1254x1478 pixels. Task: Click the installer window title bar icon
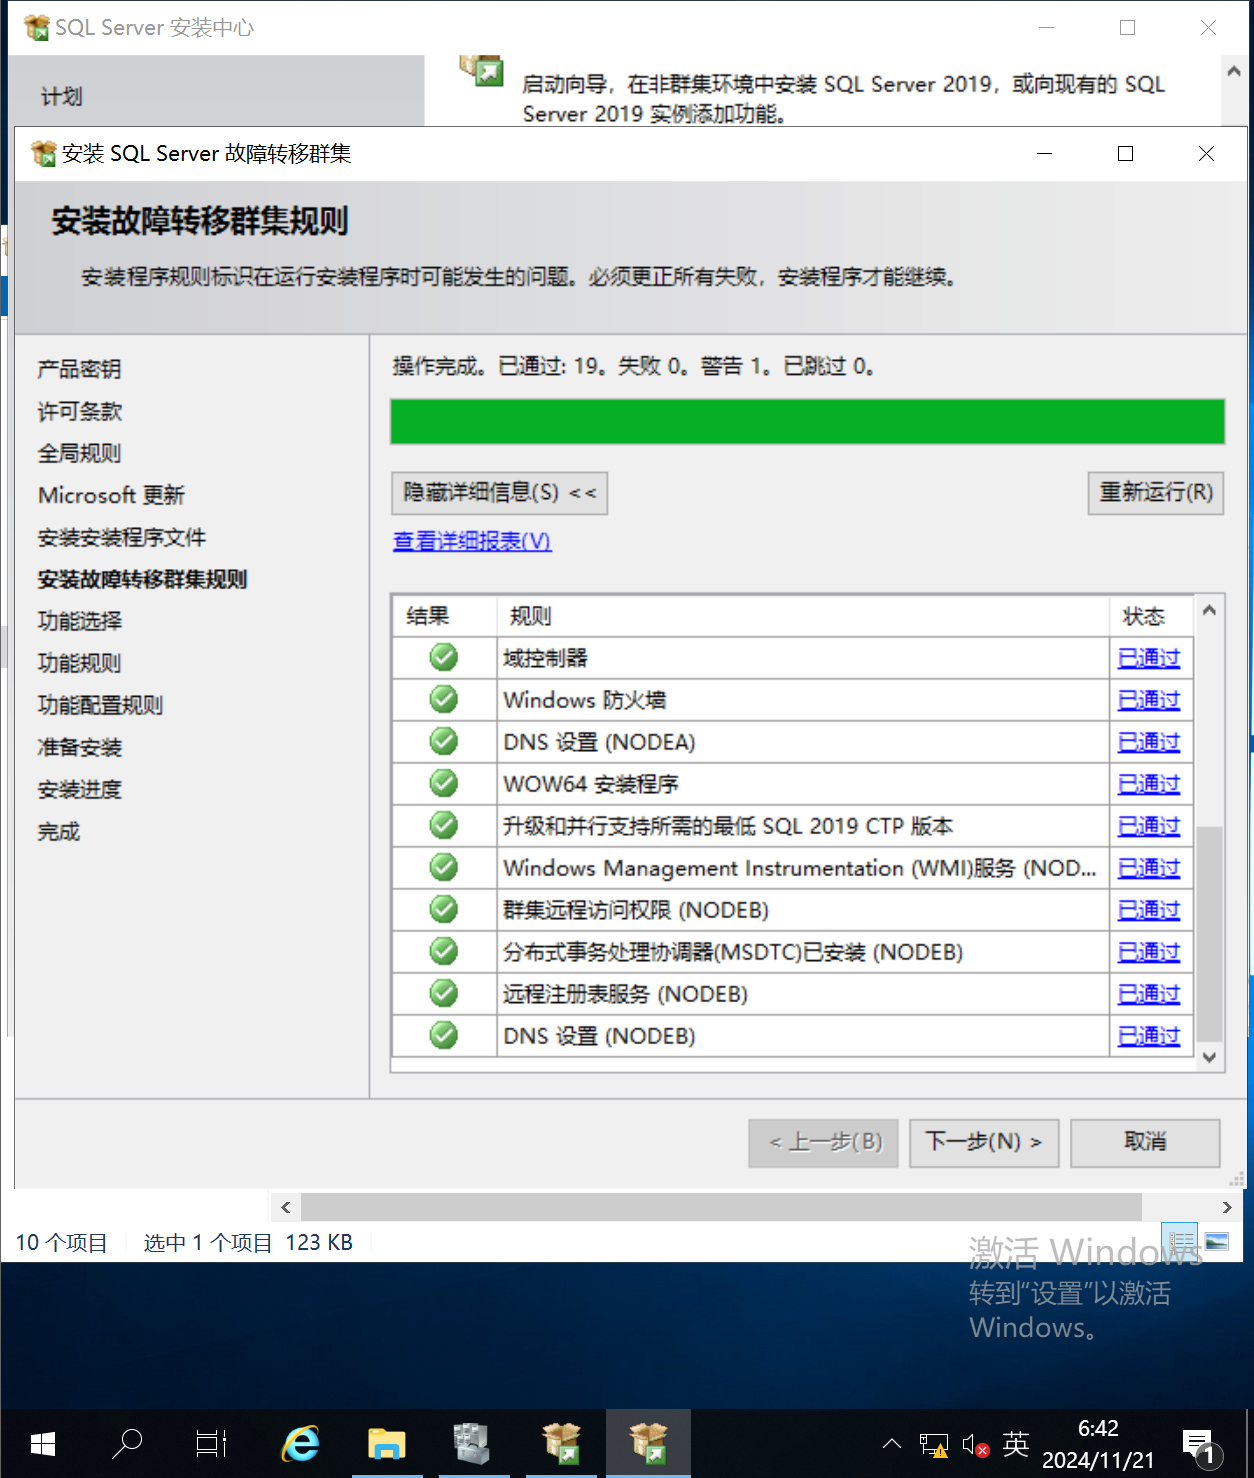[43, 153]
